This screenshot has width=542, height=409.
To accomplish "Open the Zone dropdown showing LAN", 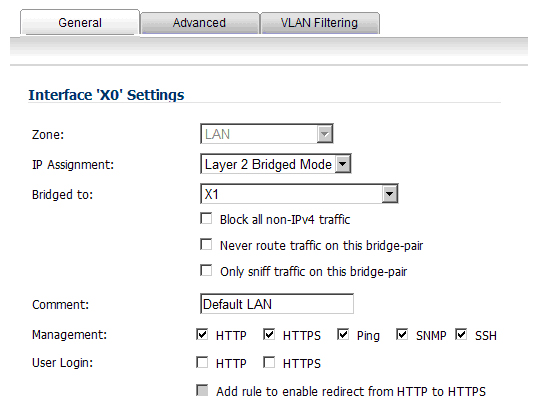I will [x=267, y=134].
